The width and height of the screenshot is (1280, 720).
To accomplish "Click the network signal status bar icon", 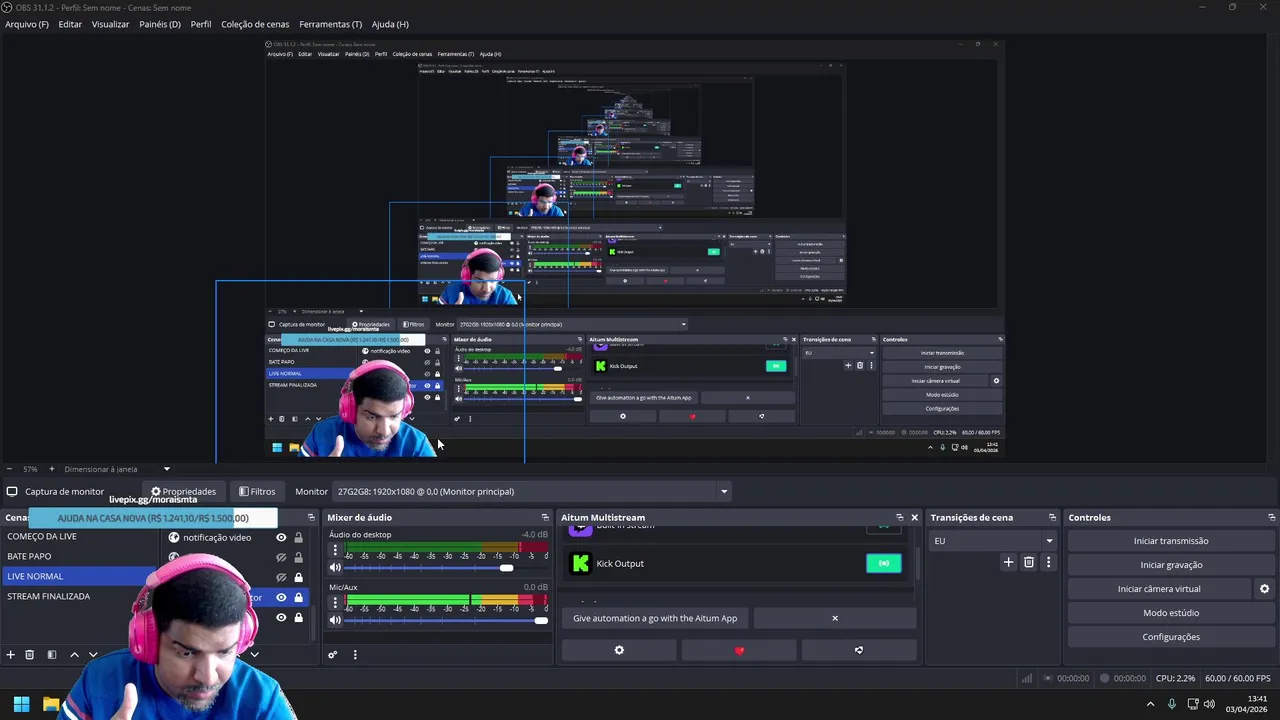I will click(x=1026, y=678).
